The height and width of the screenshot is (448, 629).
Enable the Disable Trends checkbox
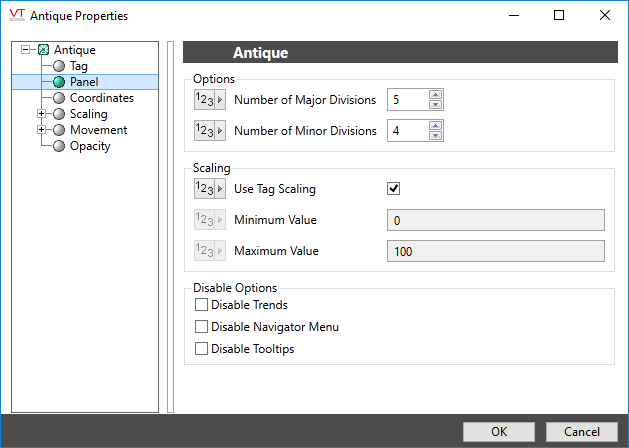202,305
